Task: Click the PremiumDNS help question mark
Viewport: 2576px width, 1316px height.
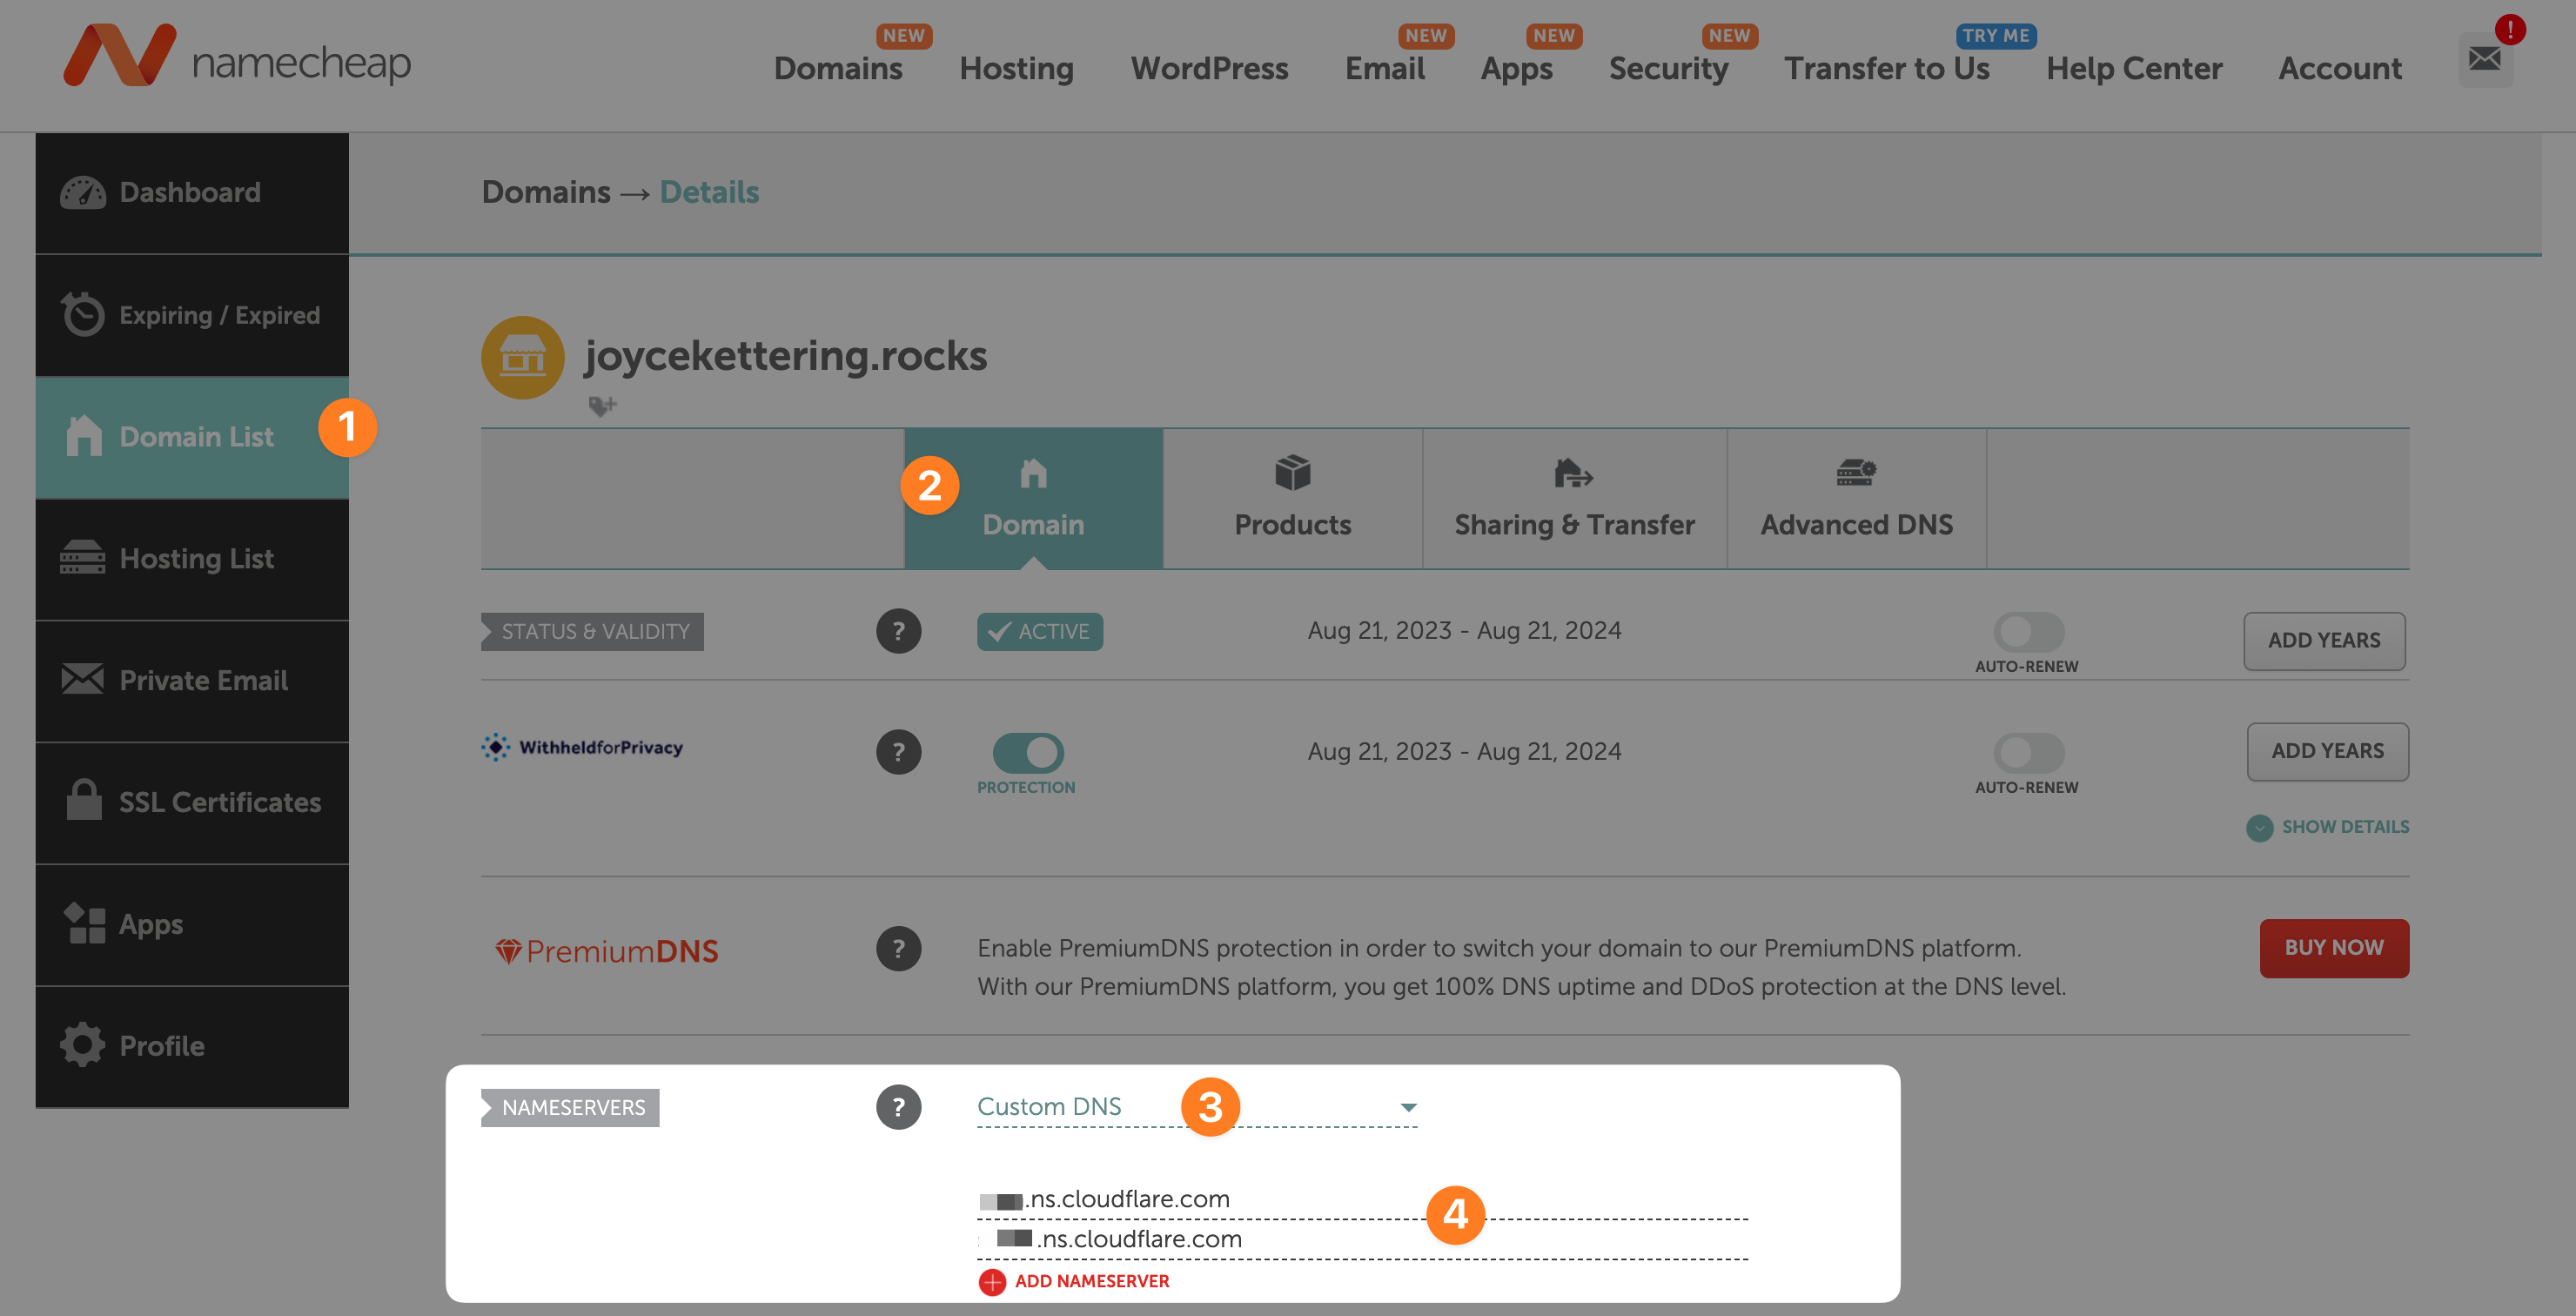Action: point(899,948)
